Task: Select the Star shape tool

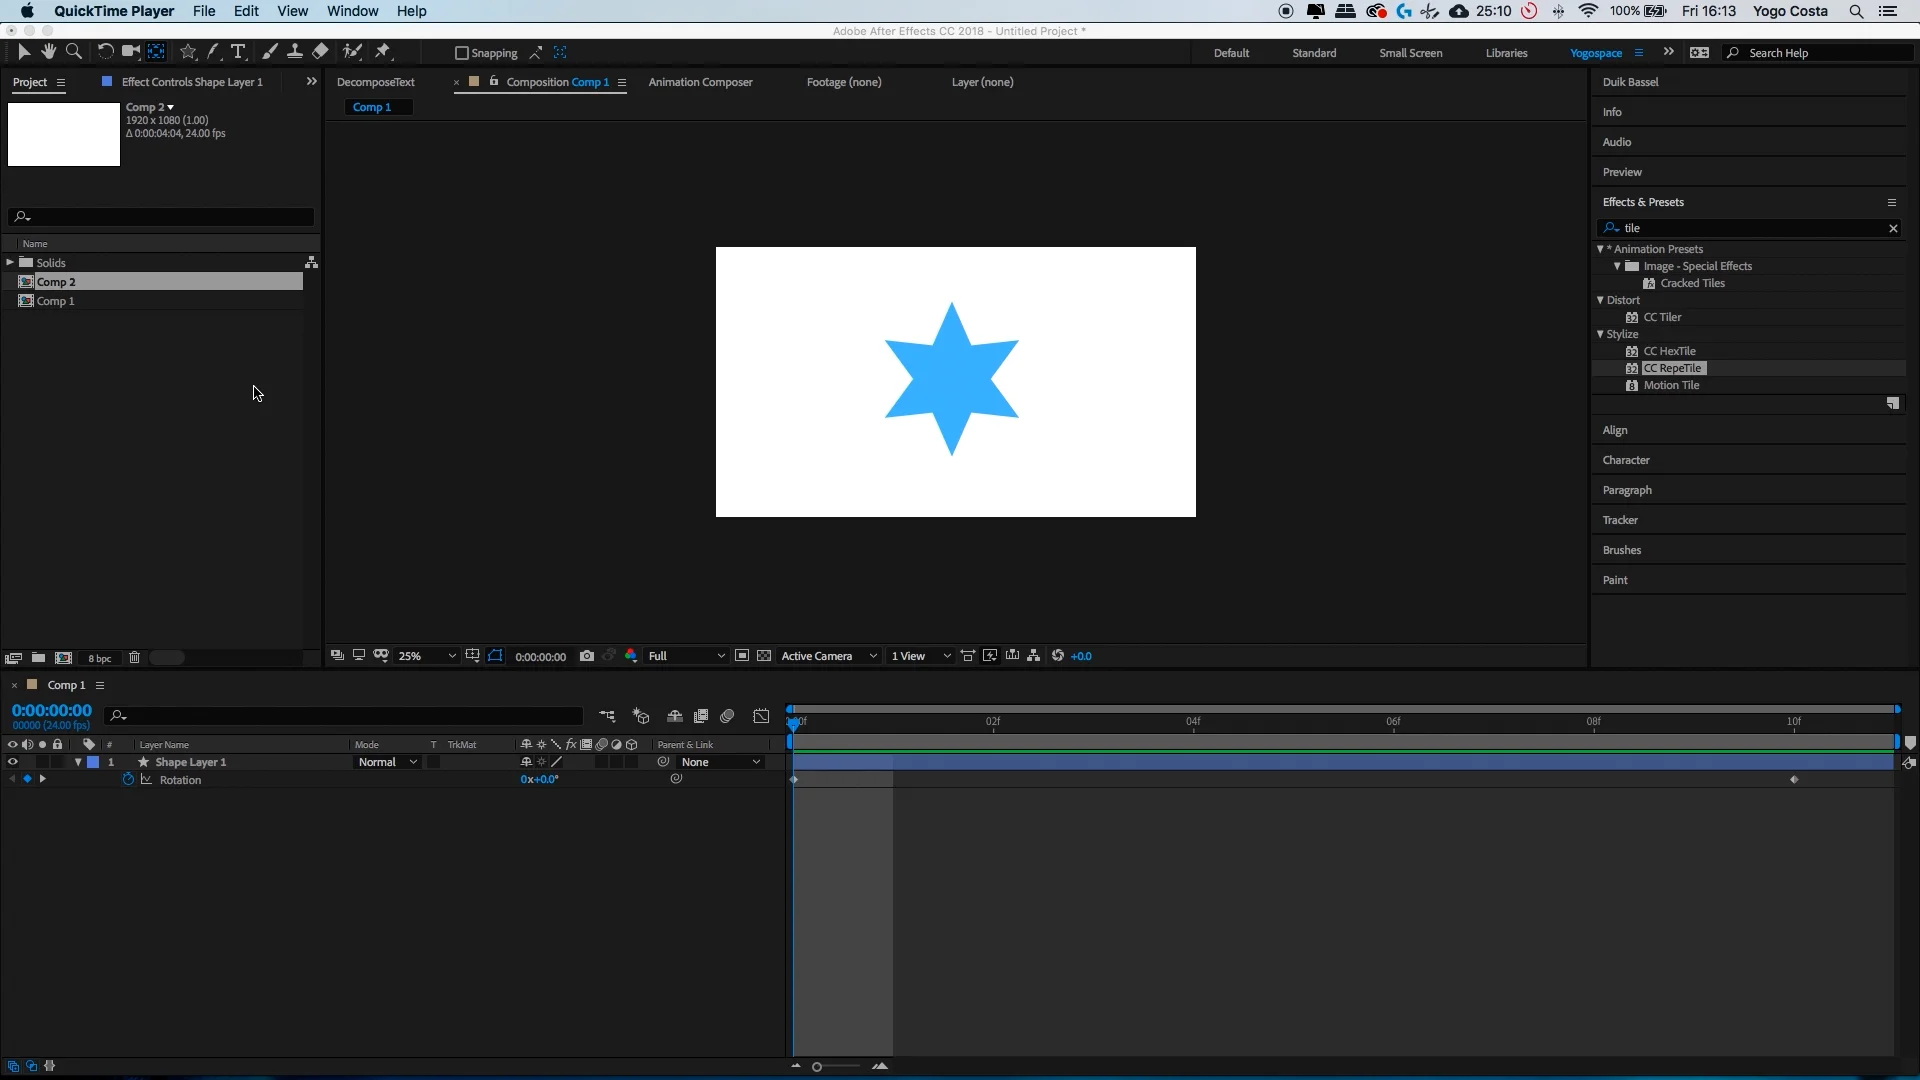Action: pyautogui.click(x=188, y=52)
